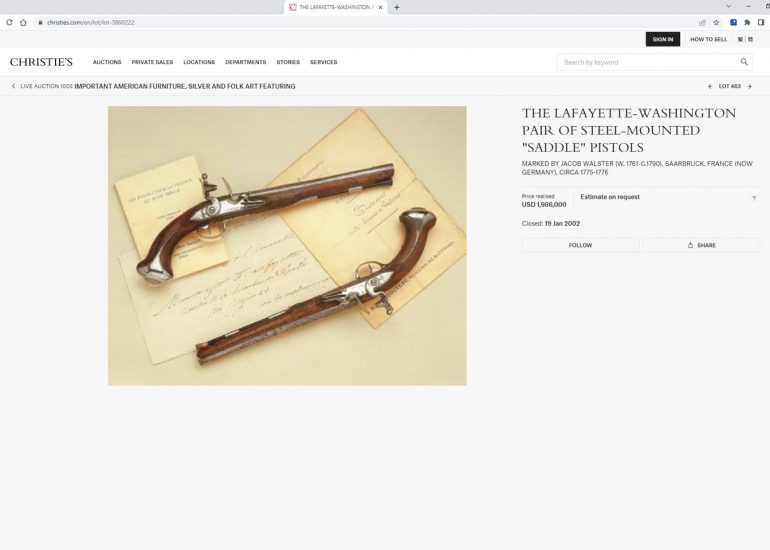Go to previous lot arrow
This screenshot has height=550, width=770.
(x=710, y=86)
